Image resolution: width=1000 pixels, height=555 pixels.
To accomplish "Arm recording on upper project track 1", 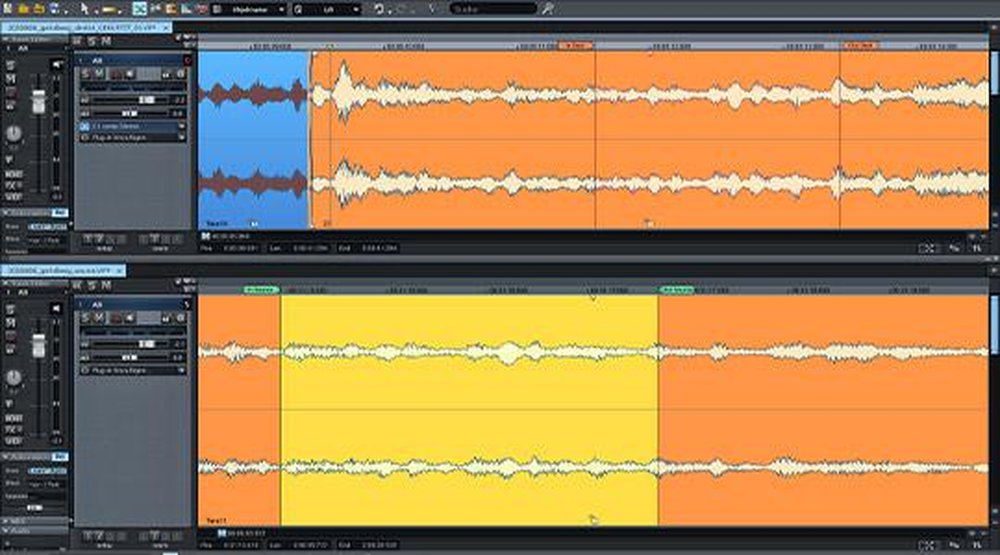I will click(116, 74).
